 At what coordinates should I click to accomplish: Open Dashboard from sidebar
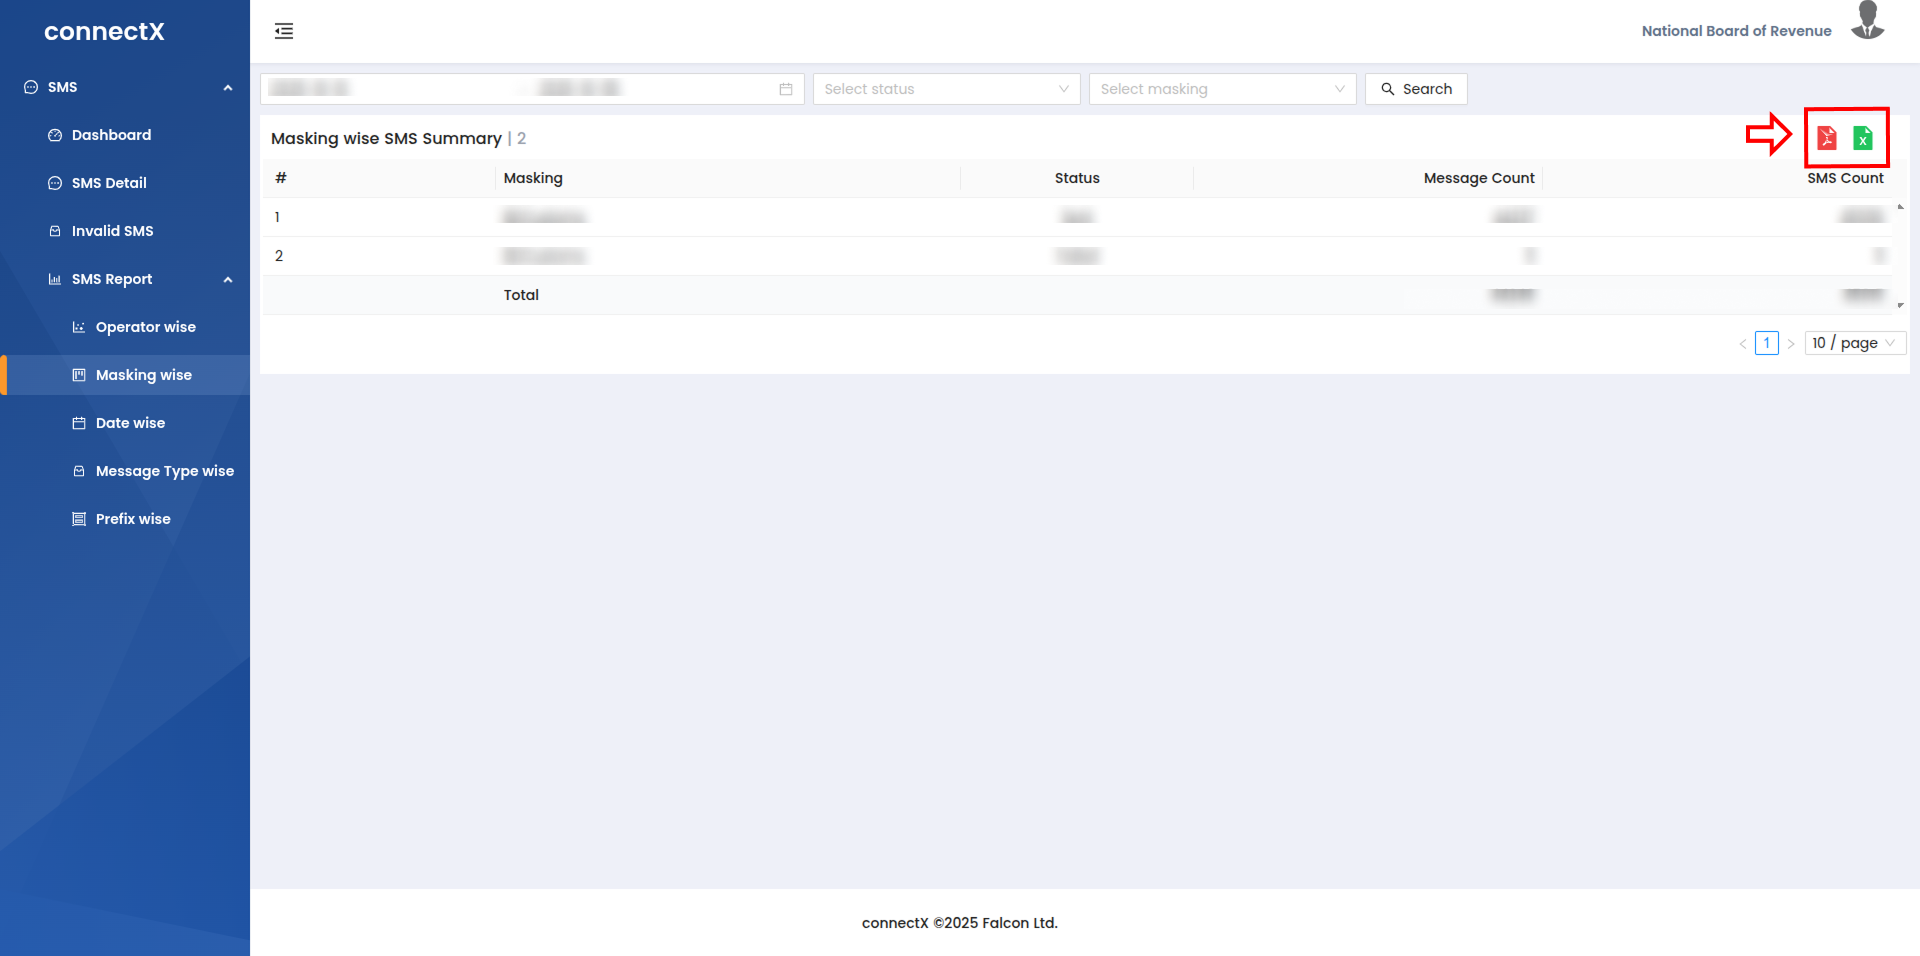tap(111, 135)
